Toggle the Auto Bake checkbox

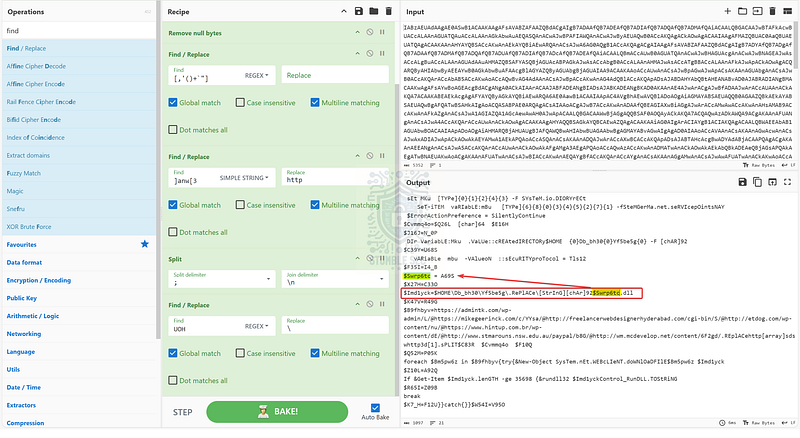coord(376,408)
